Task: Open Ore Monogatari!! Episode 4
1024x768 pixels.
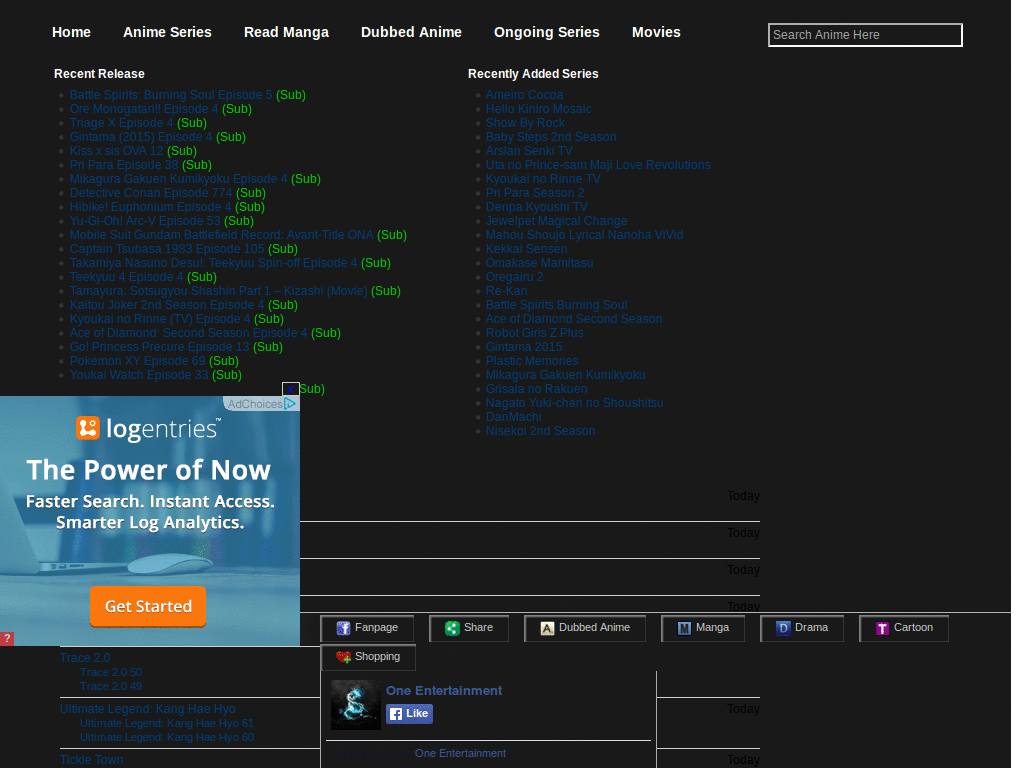Action: click(x=144, y=109)
